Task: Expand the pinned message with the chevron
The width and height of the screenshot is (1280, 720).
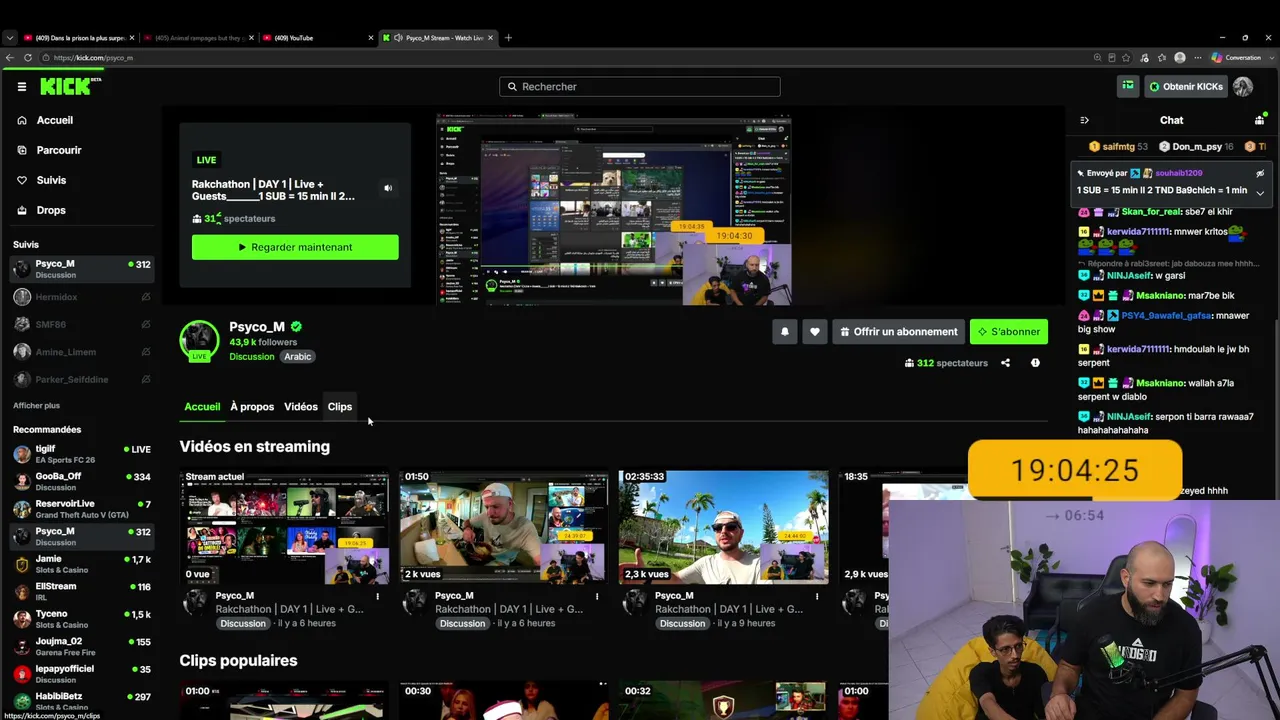Action: 1260,192
